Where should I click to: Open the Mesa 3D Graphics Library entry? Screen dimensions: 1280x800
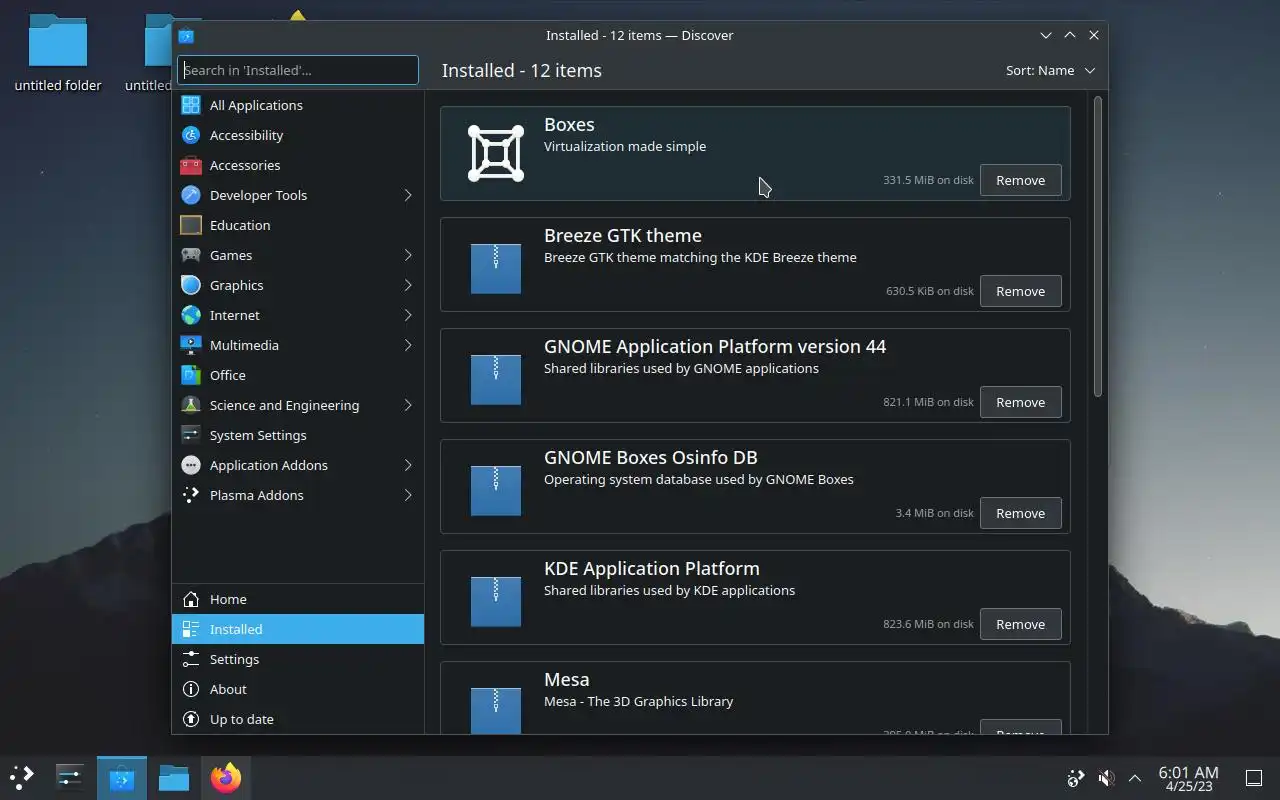755,697
